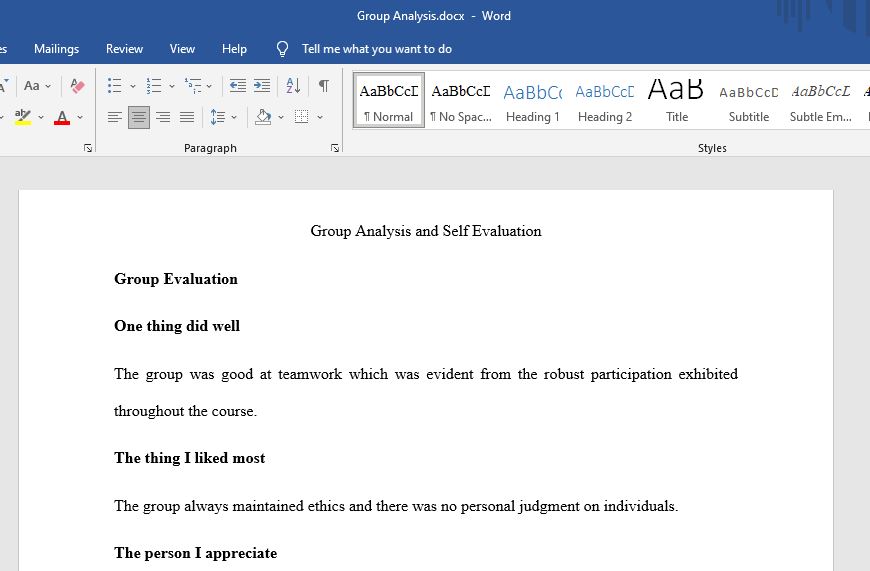Click the Numbering list icon
The height and width of the screenshot is (571, 870).
pyautogui.click(x=154, y=86)
